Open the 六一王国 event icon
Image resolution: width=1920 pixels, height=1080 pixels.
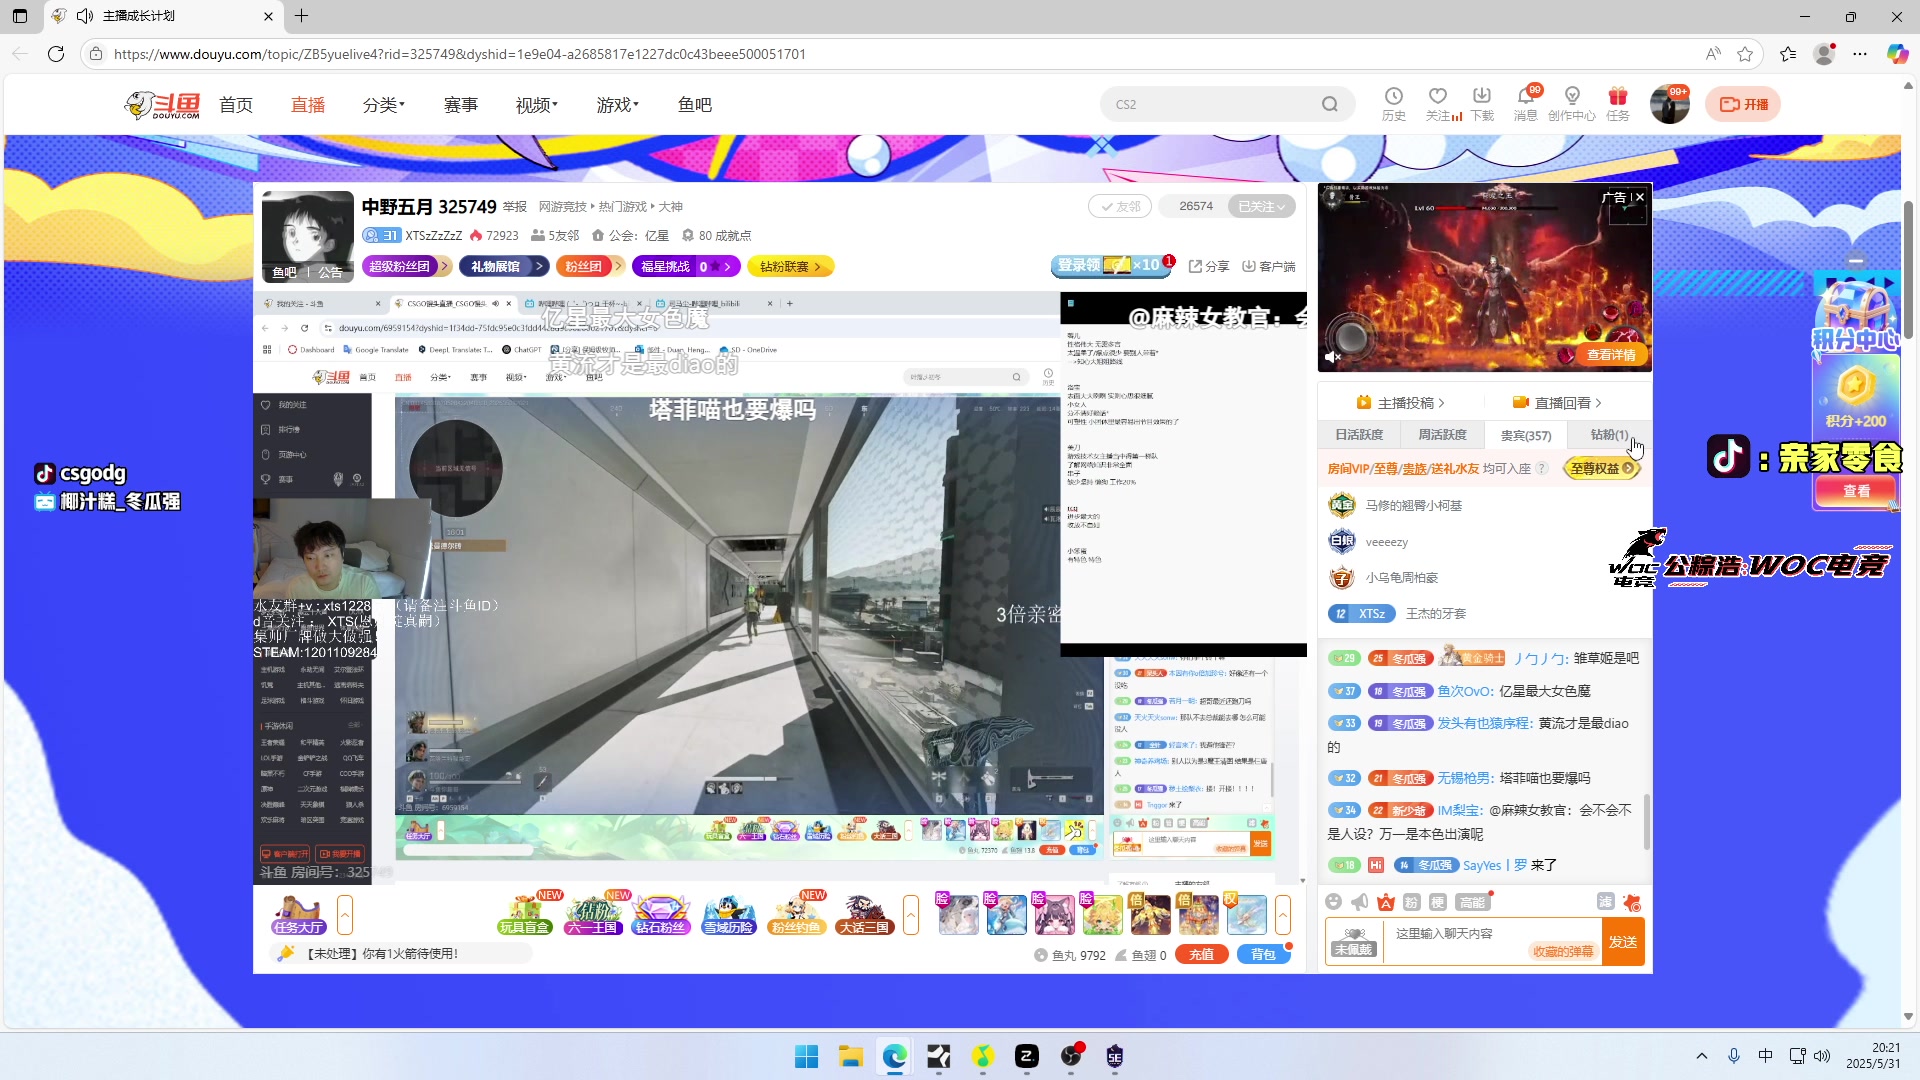(x=592, y=914)
